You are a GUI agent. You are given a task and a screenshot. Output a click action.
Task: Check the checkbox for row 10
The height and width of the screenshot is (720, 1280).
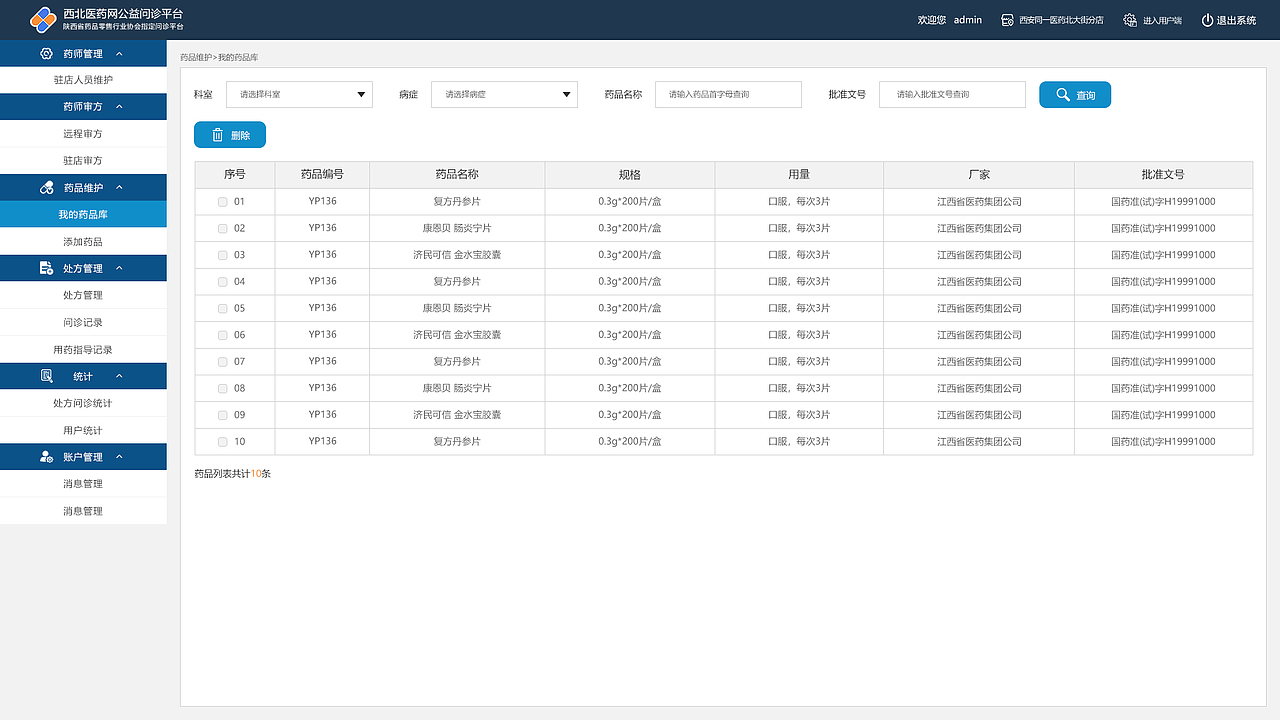pyautogui.click(x=222, y=442)
